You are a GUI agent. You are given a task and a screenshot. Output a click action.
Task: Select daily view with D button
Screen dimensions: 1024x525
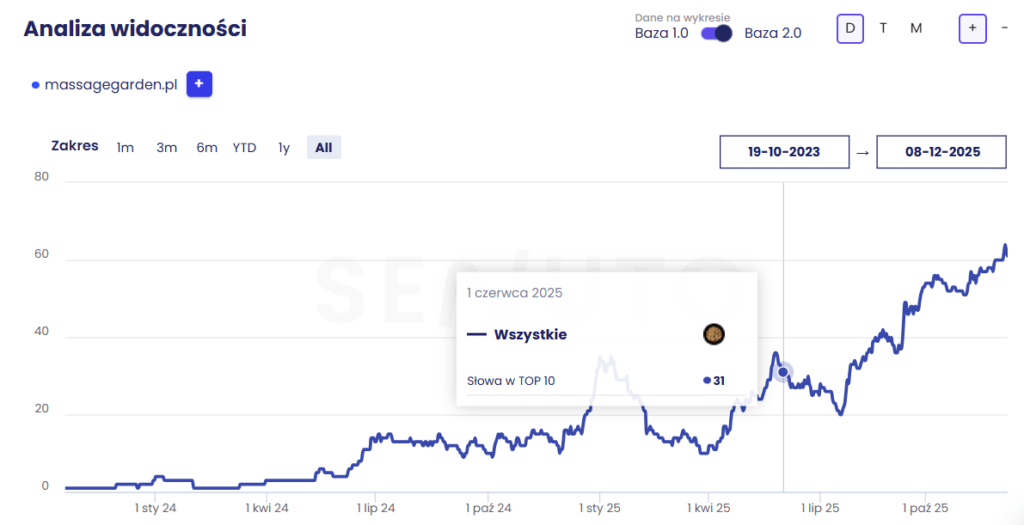tap(850, 28)
